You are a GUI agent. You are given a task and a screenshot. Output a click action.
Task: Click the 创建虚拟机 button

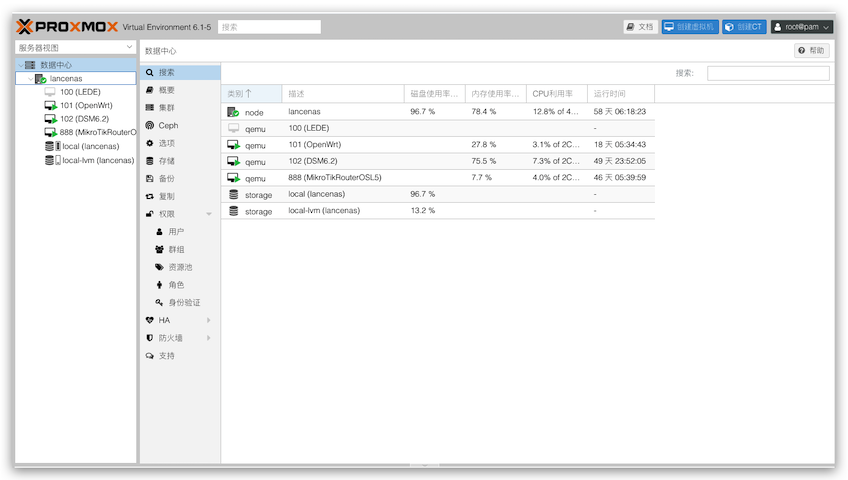click(x=690, y=27)
